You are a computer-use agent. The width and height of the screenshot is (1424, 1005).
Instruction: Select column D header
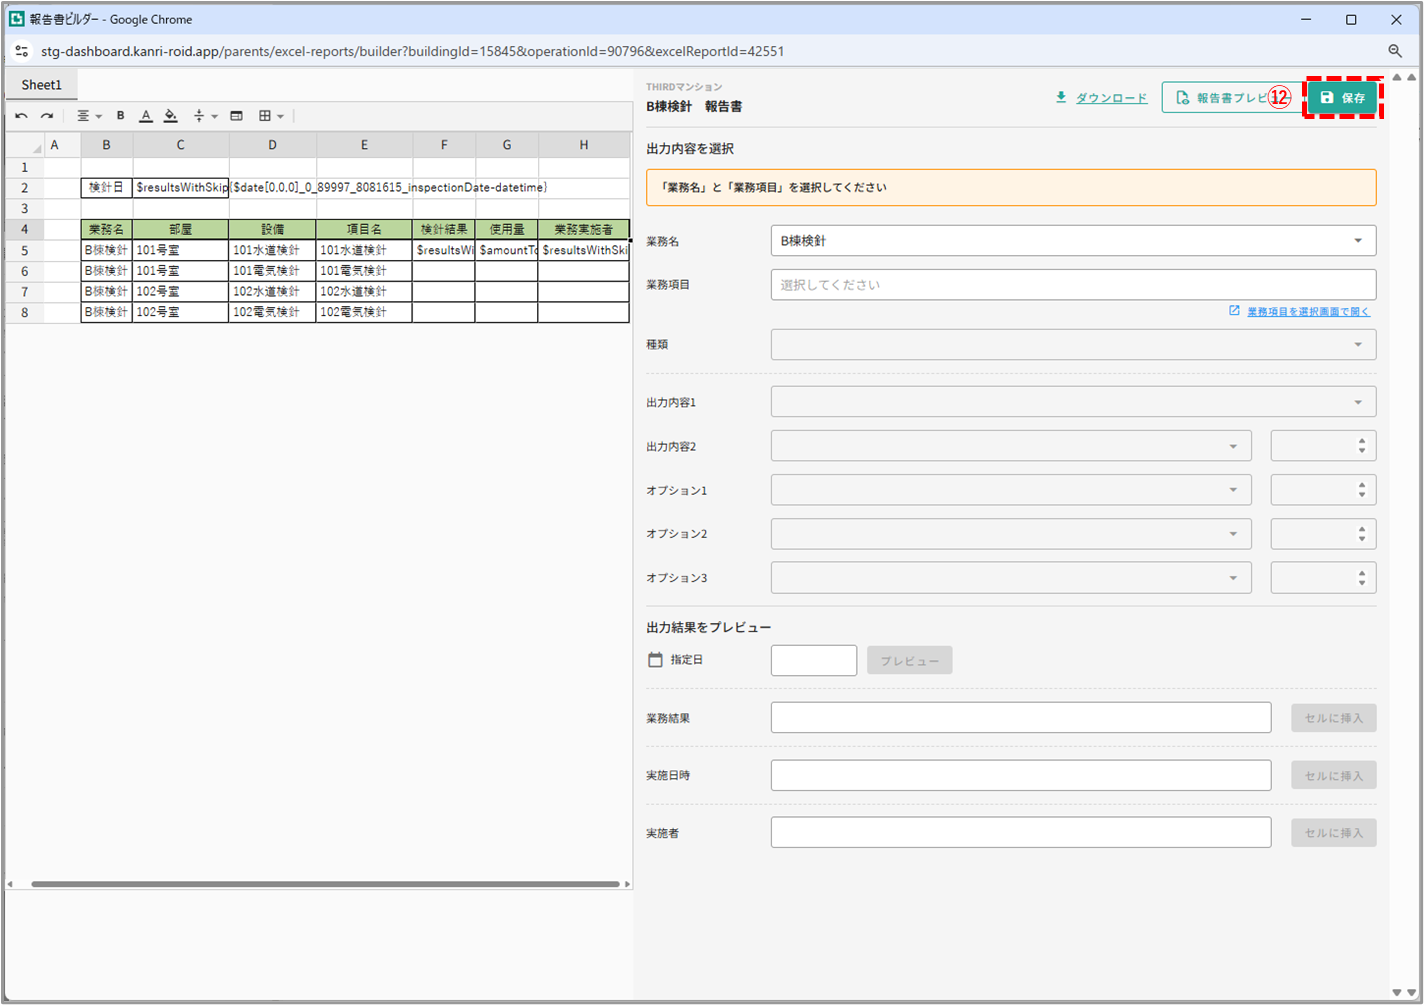coord(272,145)
